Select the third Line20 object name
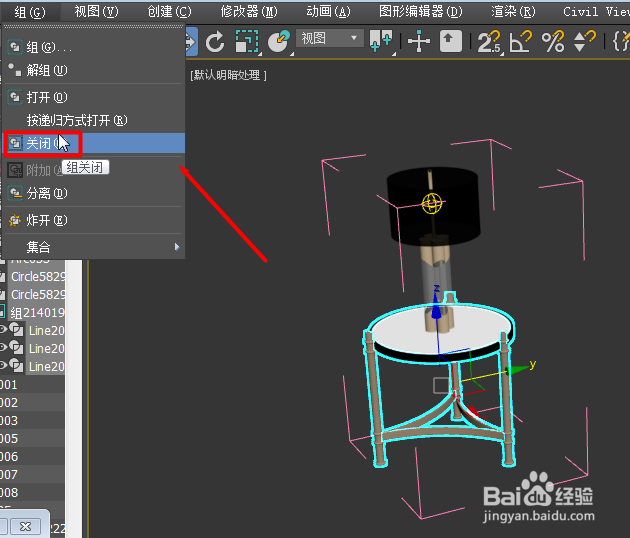This screenshot has height=538, width=630. (x=47, y=366)
